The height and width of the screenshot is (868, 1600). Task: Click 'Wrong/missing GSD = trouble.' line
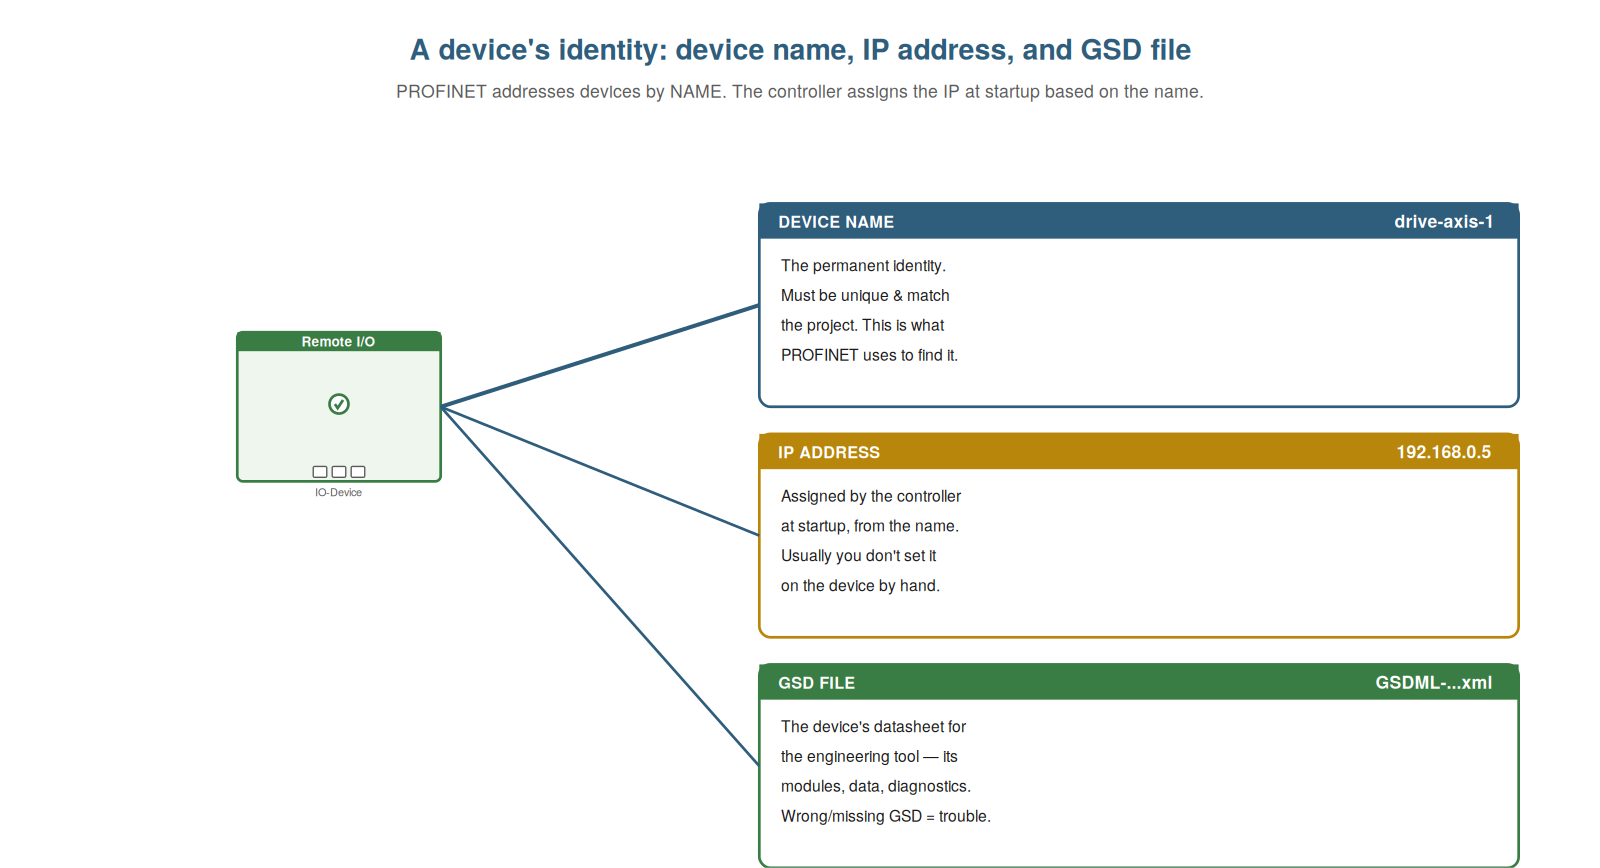pyautogui.click(x=886, y=817)
